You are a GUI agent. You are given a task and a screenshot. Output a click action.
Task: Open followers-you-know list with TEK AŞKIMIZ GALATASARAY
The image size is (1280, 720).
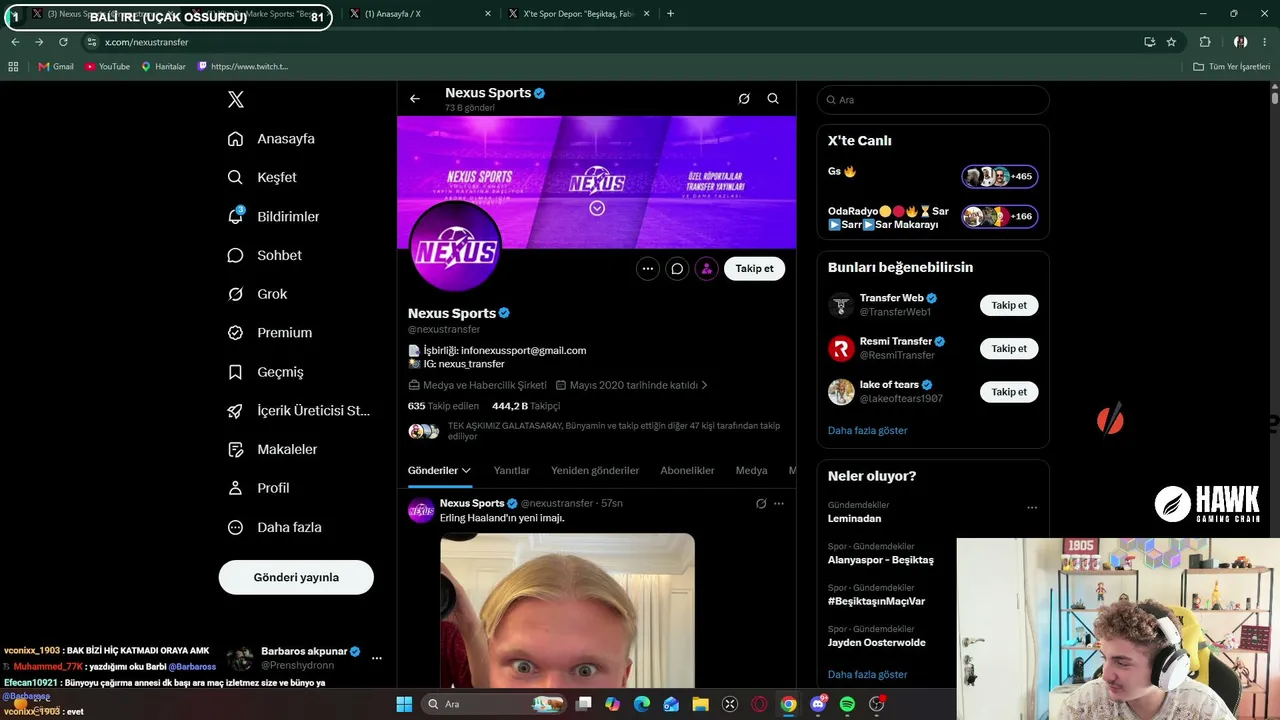tap(596, 431)
